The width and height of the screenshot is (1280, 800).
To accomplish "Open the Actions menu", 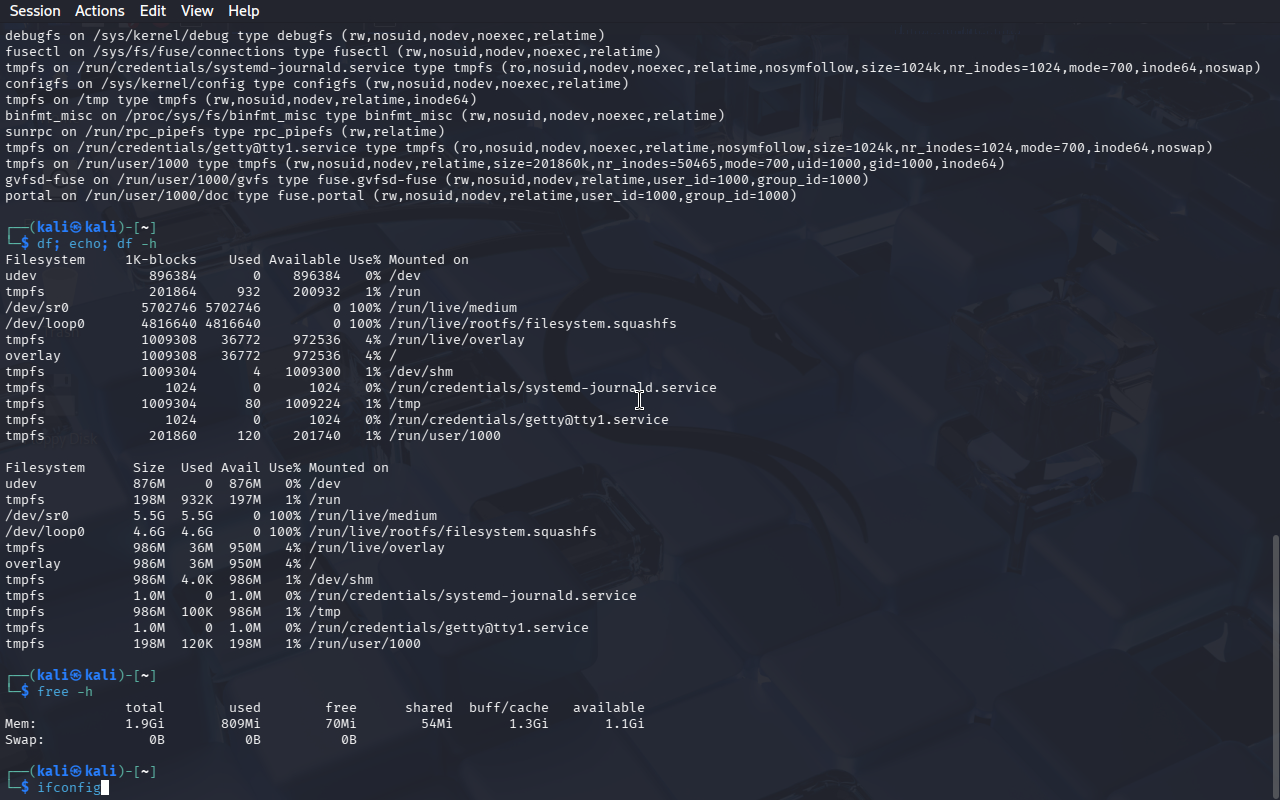I will [x=100, y=11].
